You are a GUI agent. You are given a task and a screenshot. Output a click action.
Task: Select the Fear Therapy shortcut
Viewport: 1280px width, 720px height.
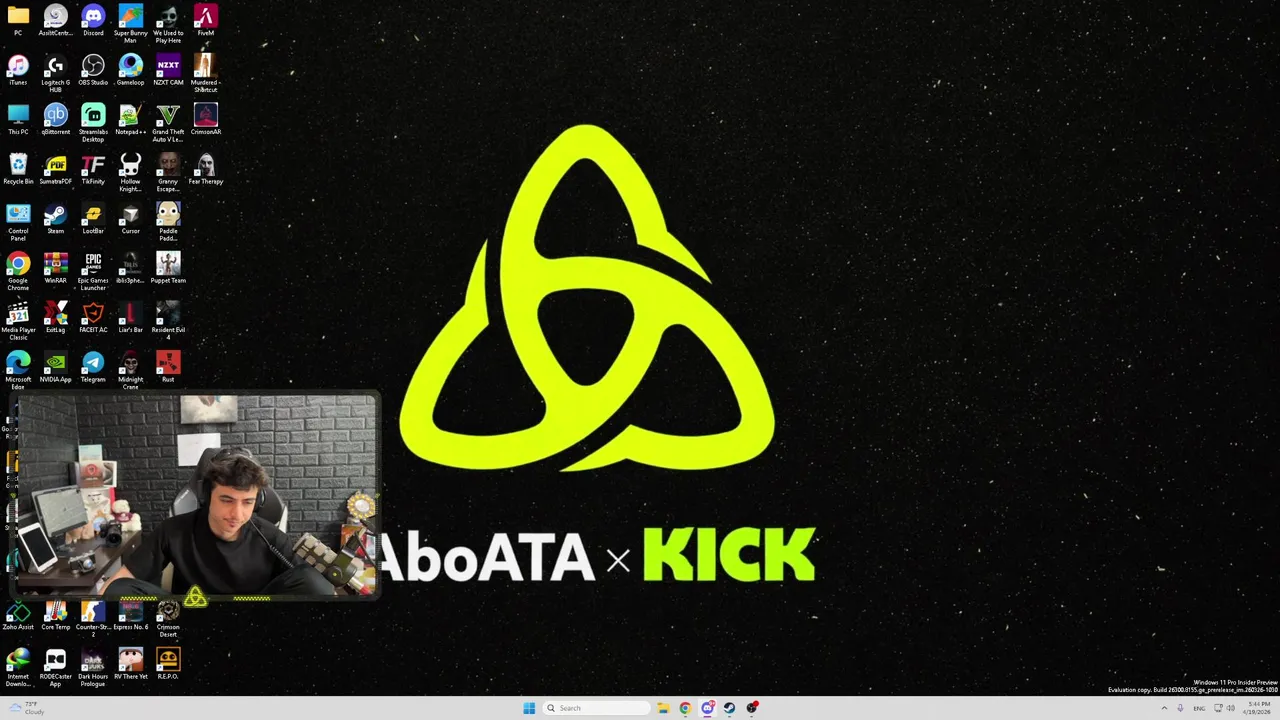point(205,169)
